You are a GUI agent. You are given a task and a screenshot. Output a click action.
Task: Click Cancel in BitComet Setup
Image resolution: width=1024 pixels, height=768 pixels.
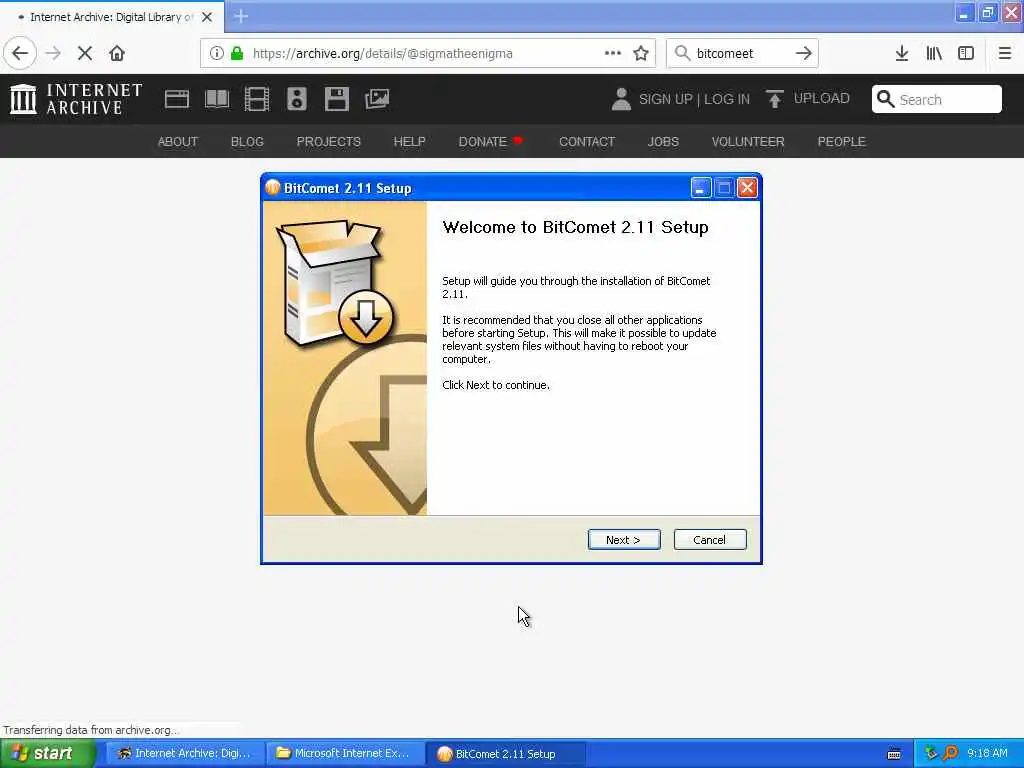tap(710, 540)
